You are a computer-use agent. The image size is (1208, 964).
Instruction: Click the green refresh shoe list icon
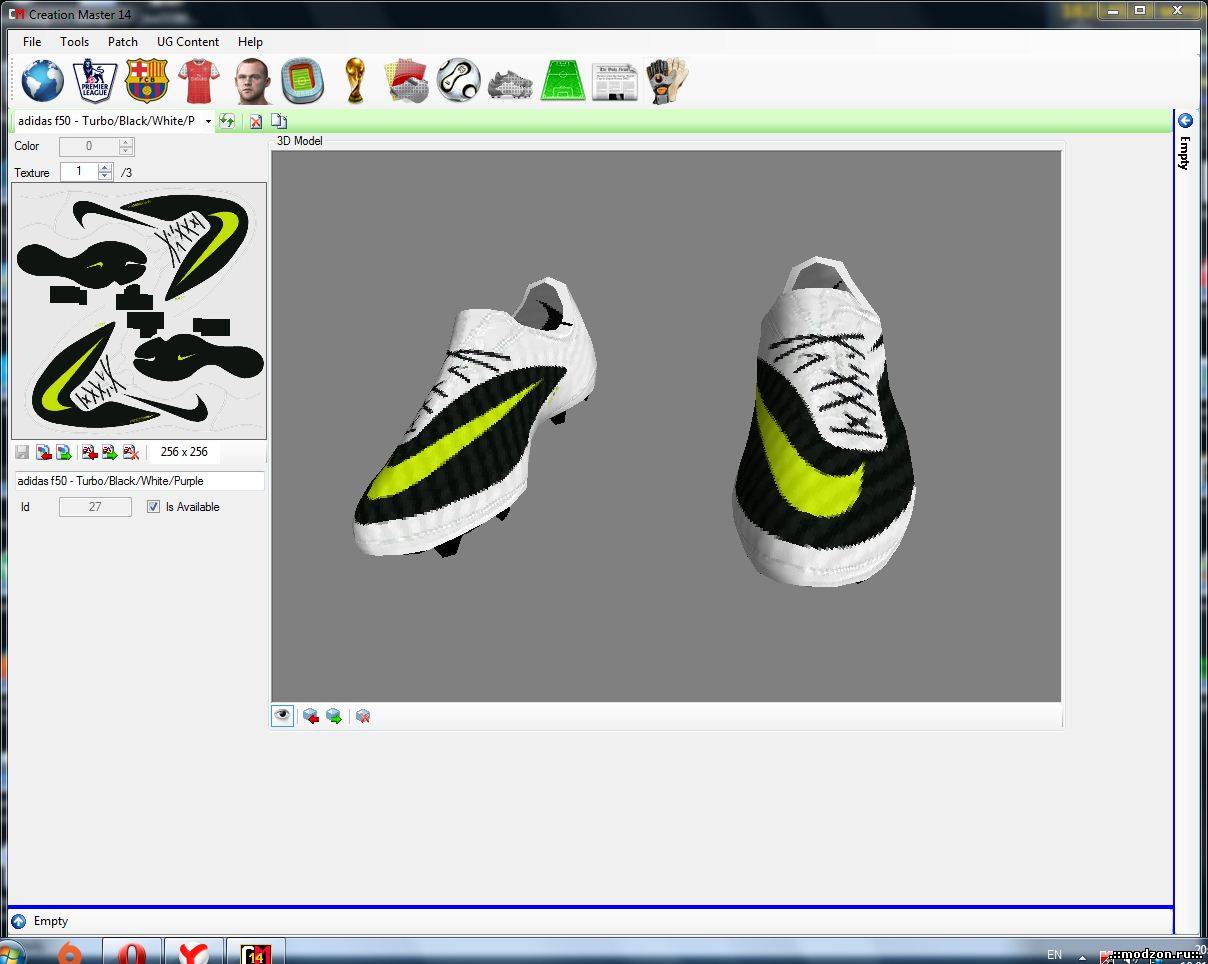[228, 121]
